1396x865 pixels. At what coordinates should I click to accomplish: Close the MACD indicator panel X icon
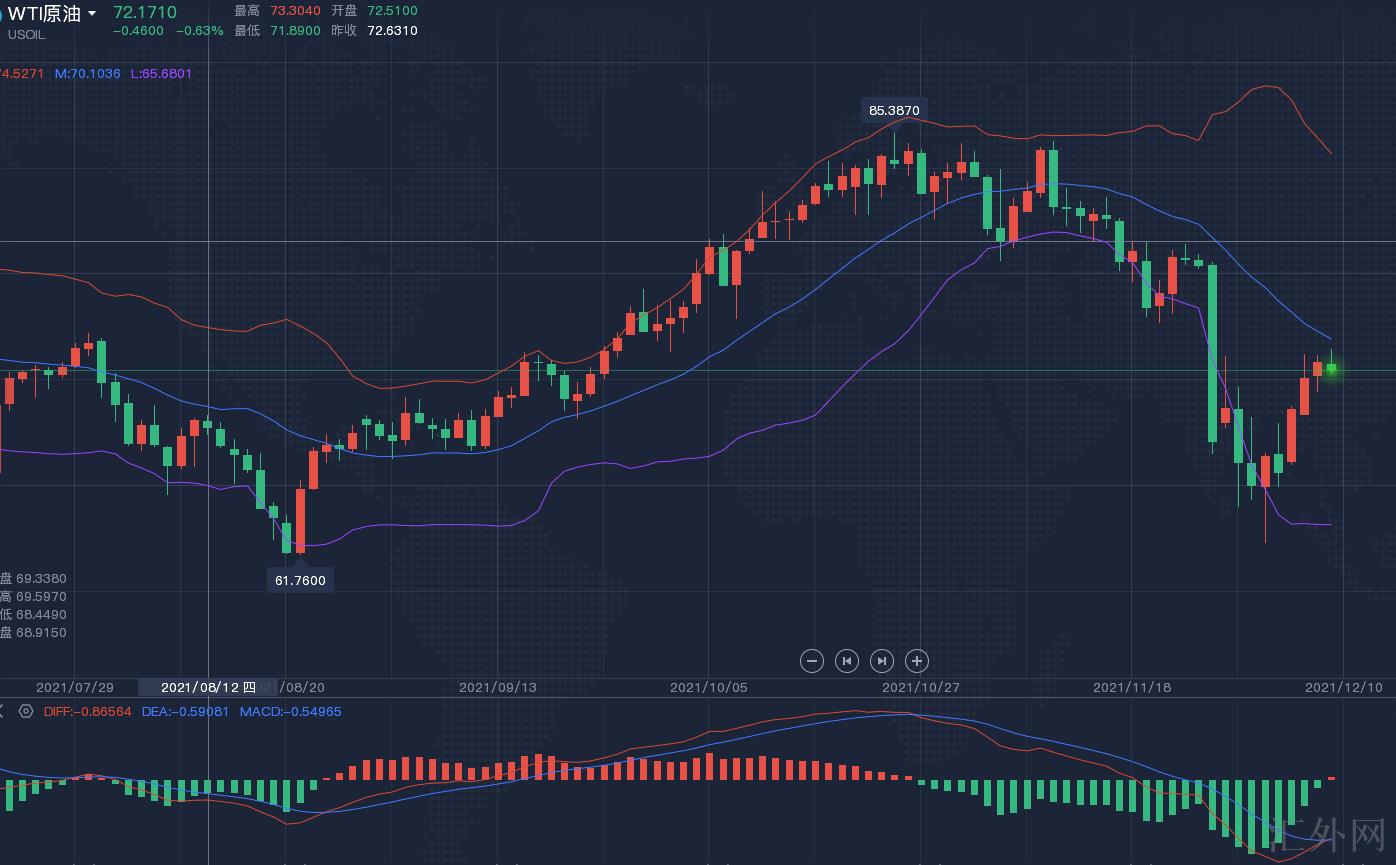[2, 712]
